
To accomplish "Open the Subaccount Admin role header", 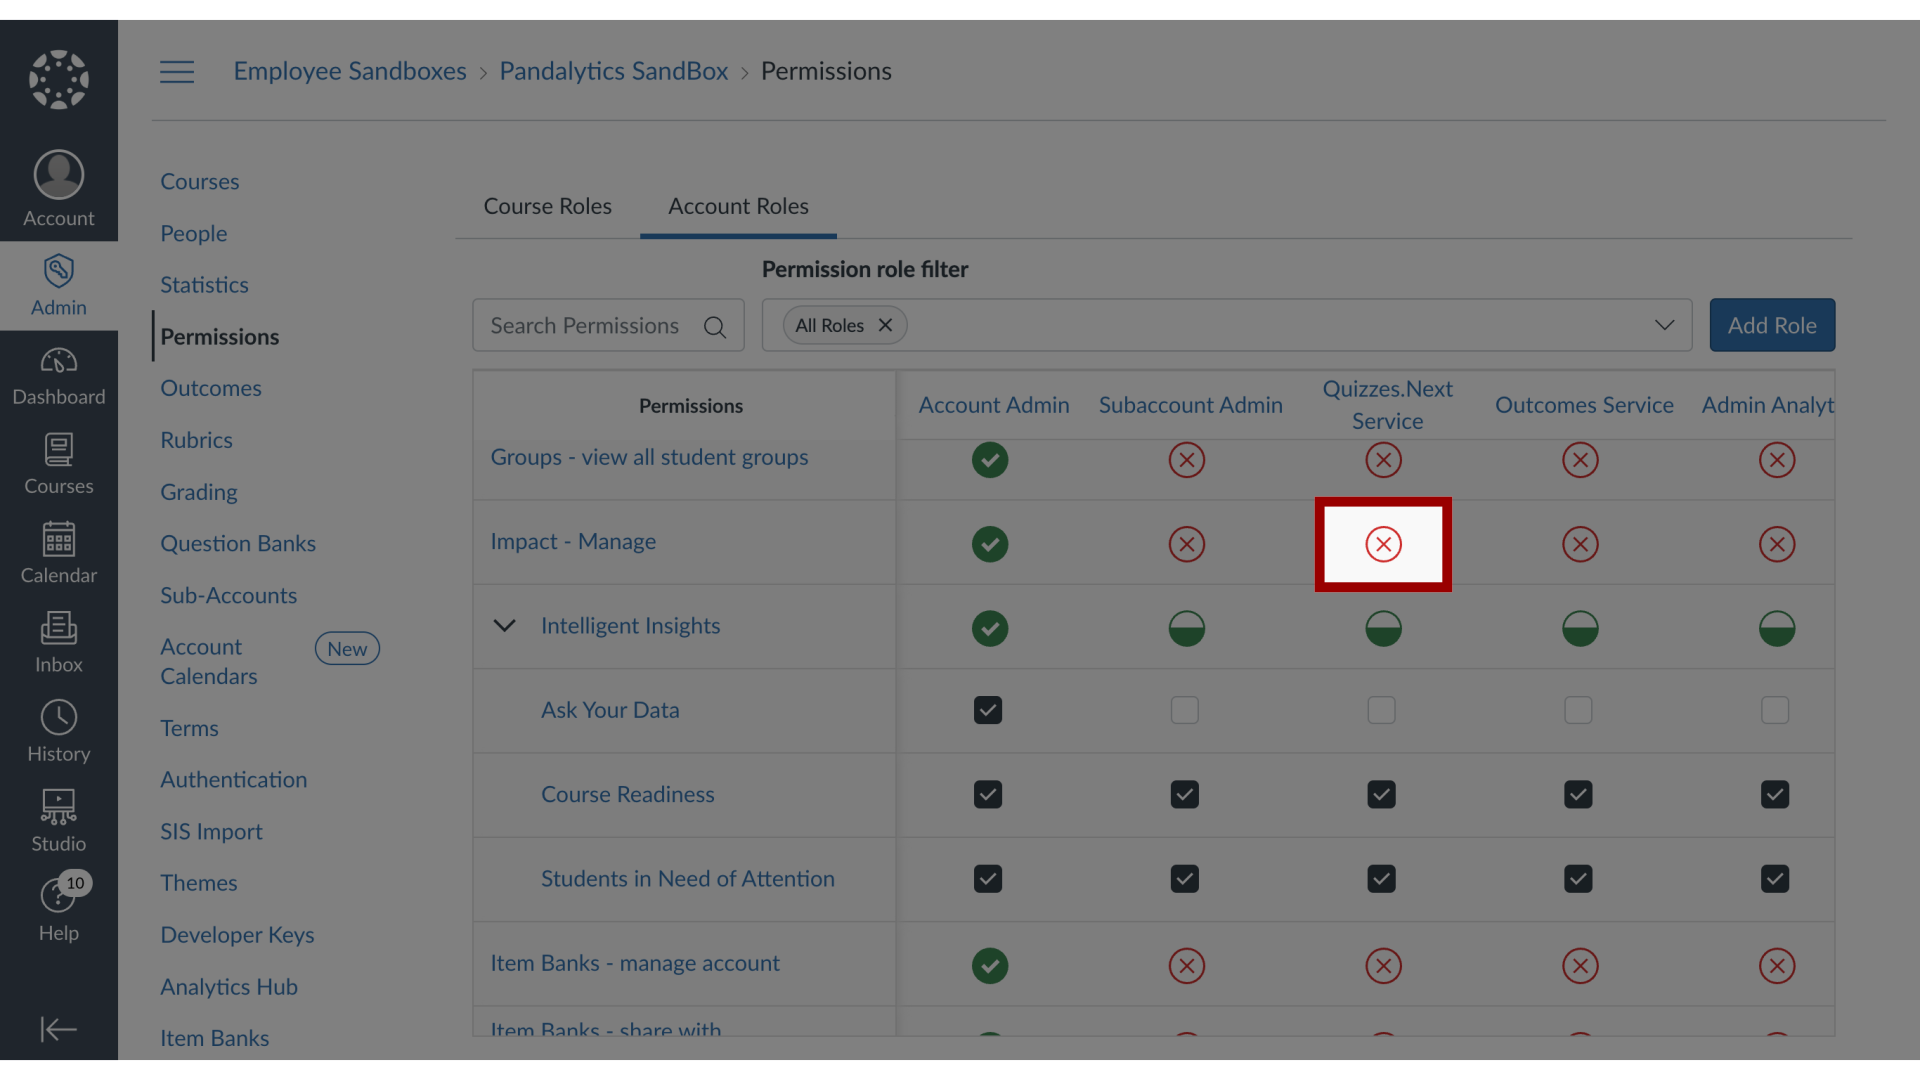I will 1191,405.
